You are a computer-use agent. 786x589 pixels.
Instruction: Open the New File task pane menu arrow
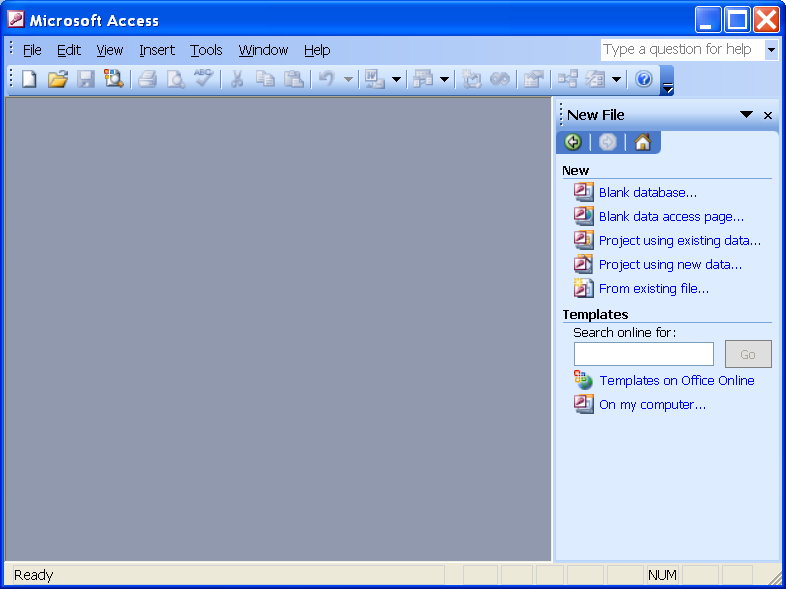[x=746, y=115]
